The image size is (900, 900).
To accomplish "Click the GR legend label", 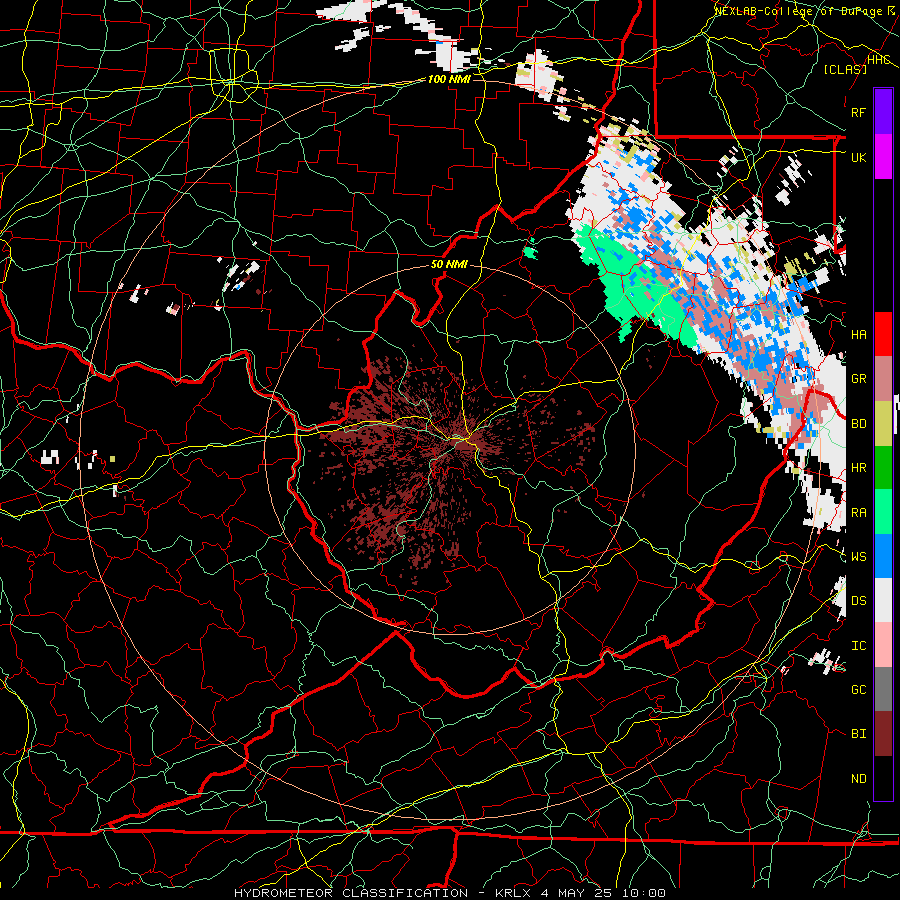I will [x=858, y=379].
